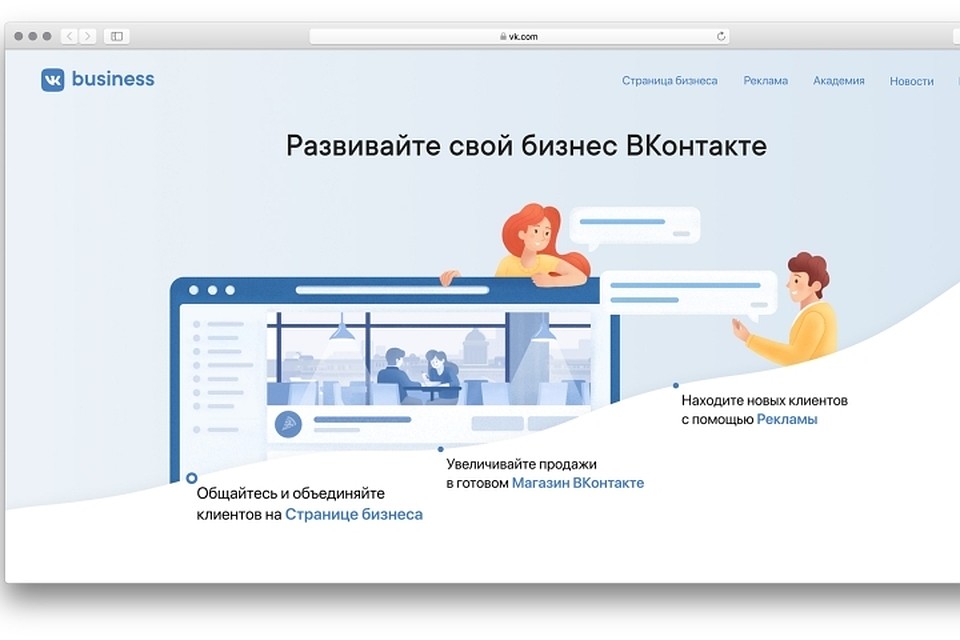Click the lock icon in address bar
The image size is (960, 640).
point(503,36)
